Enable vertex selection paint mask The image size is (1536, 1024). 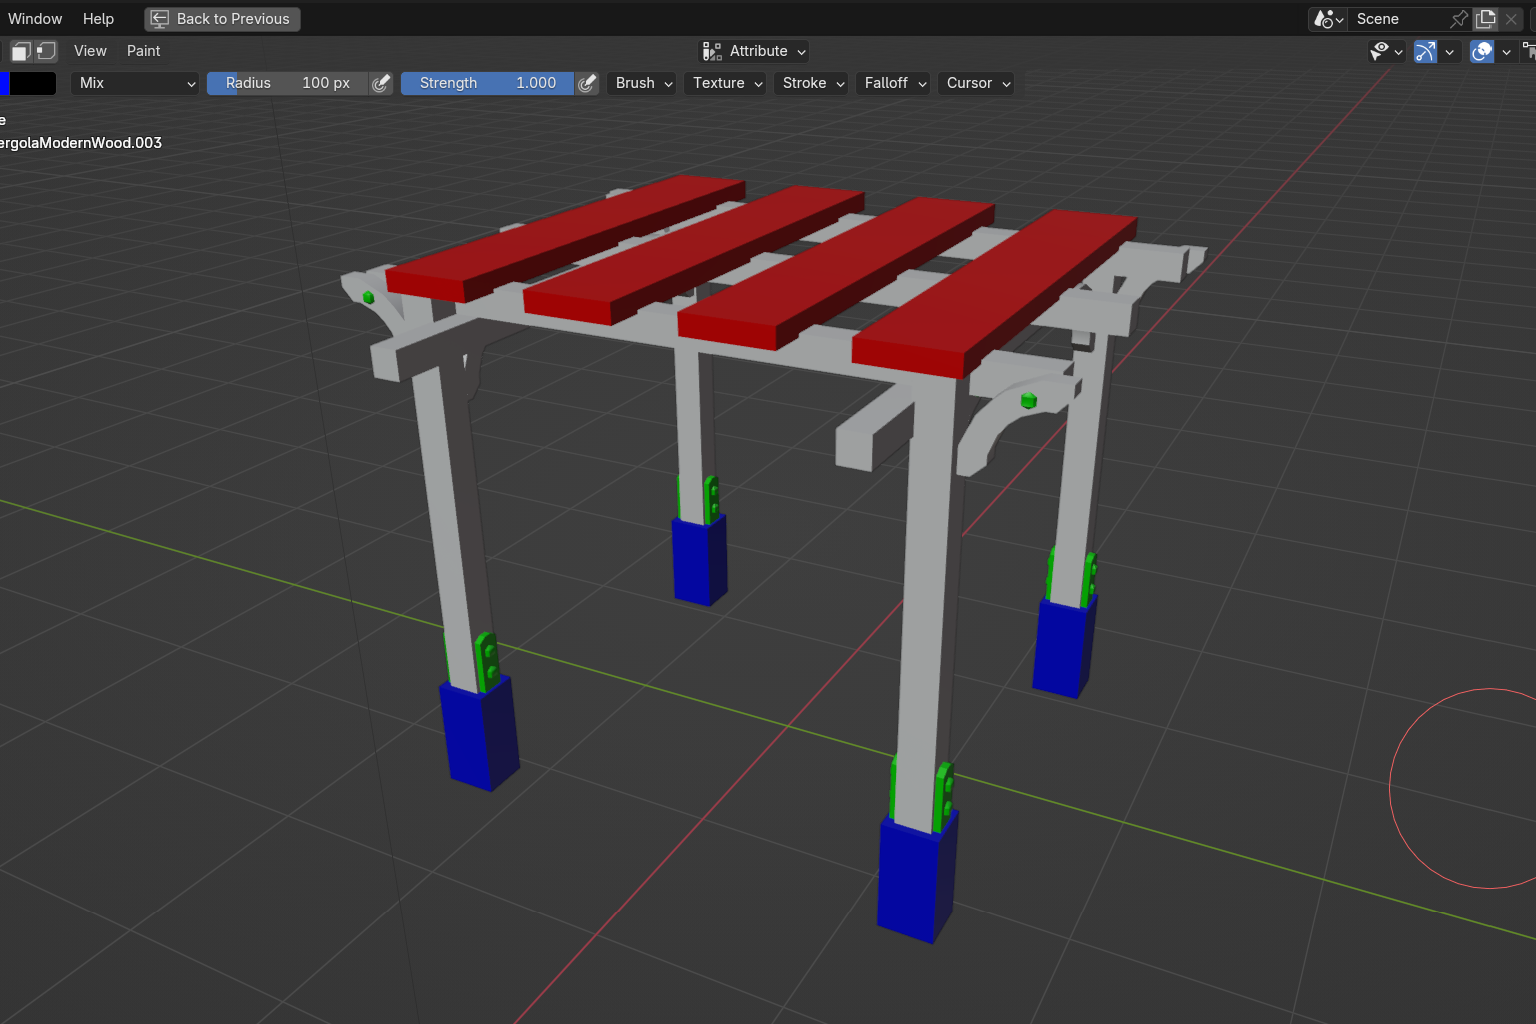point(46,51)
